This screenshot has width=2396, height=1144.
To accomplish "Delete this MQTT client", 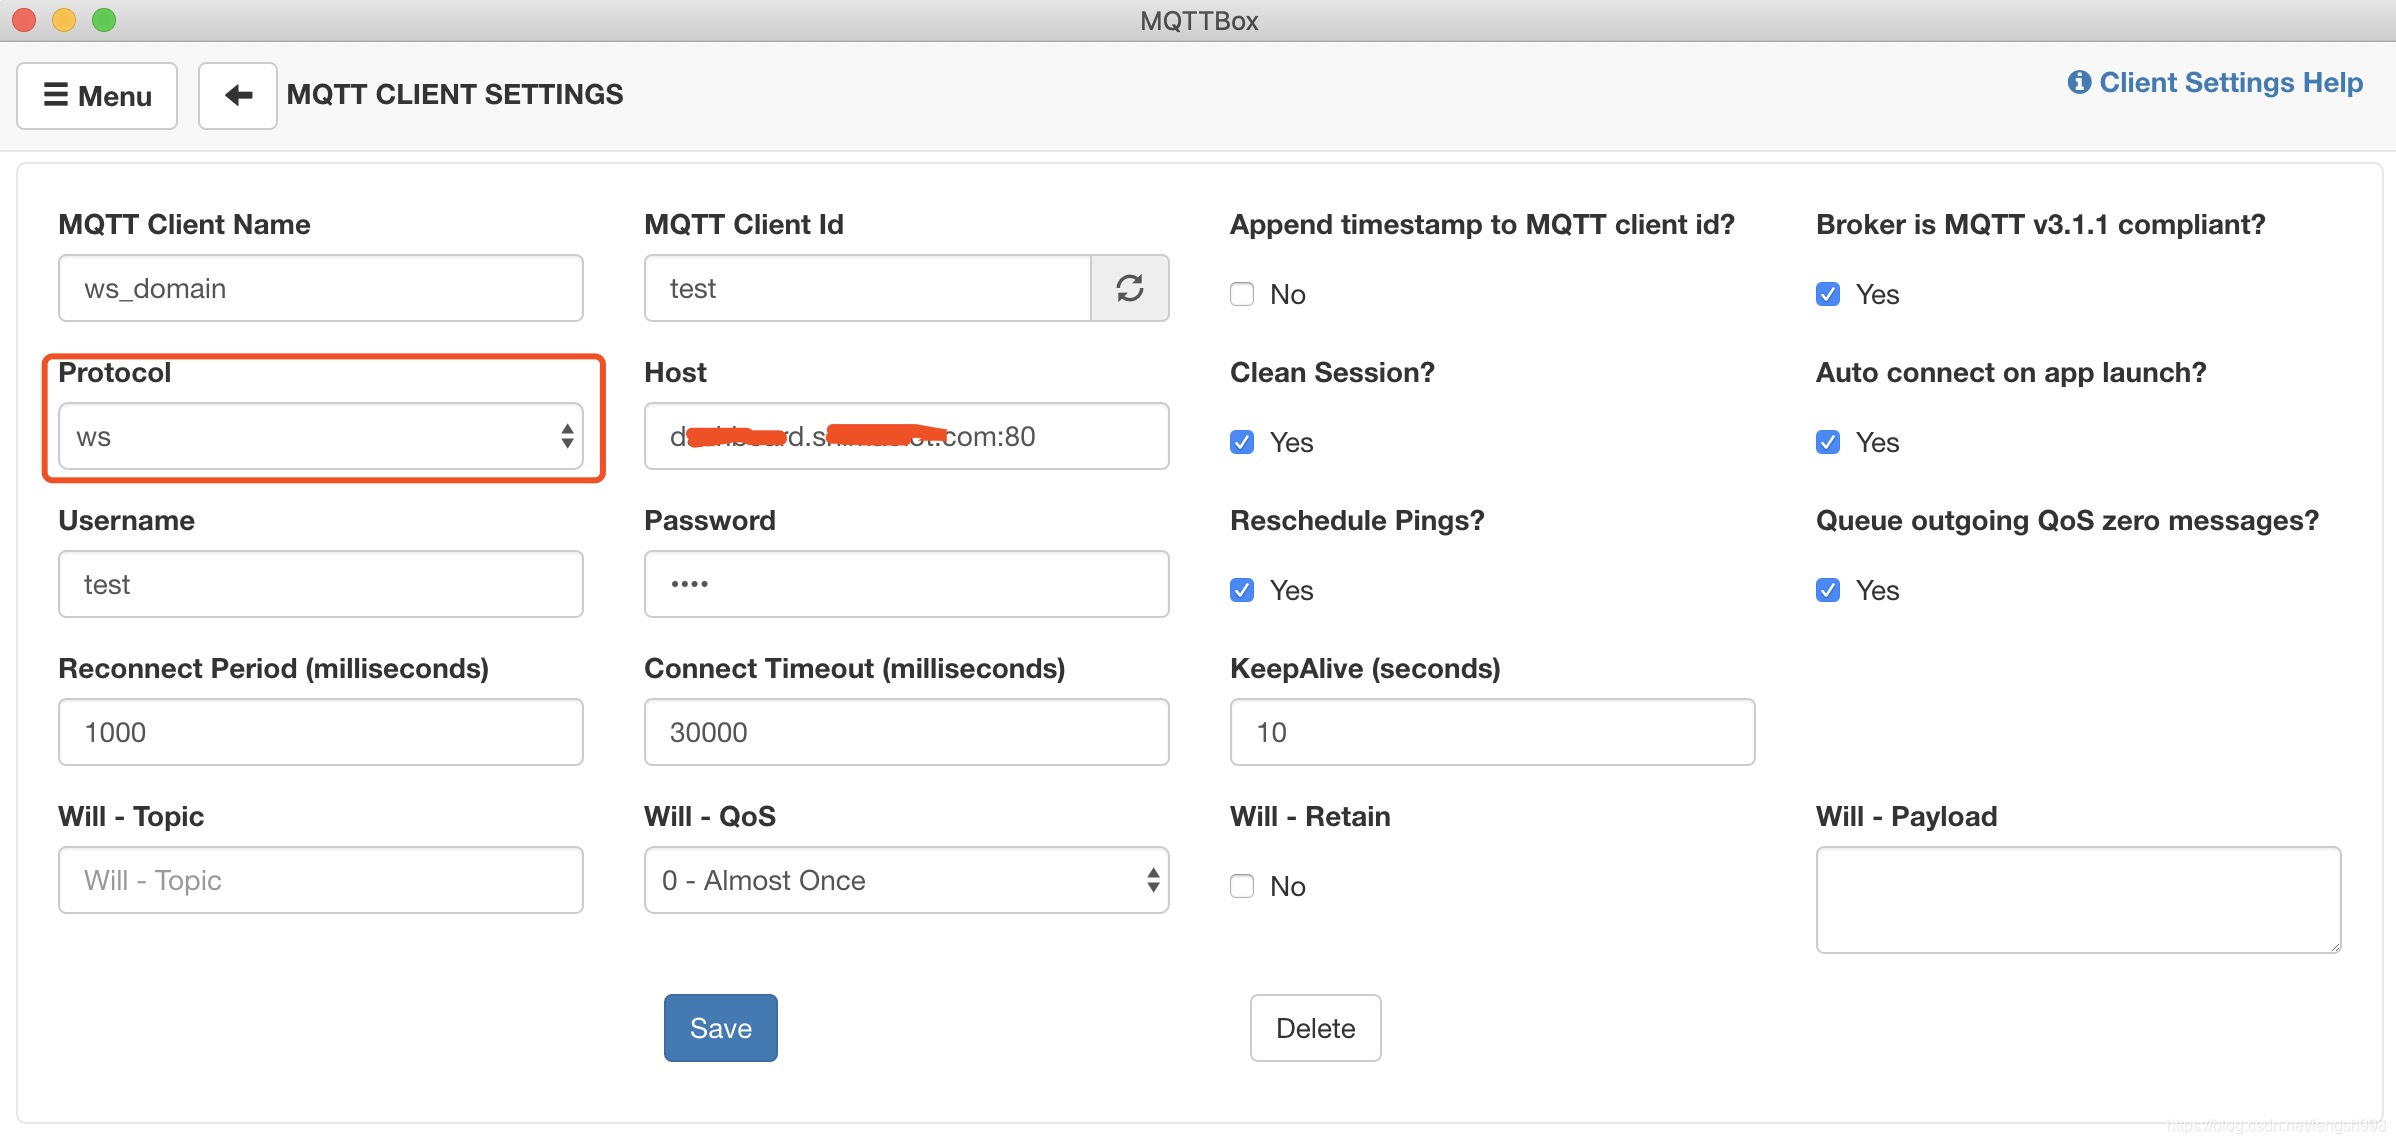I will point(1316,1028).
